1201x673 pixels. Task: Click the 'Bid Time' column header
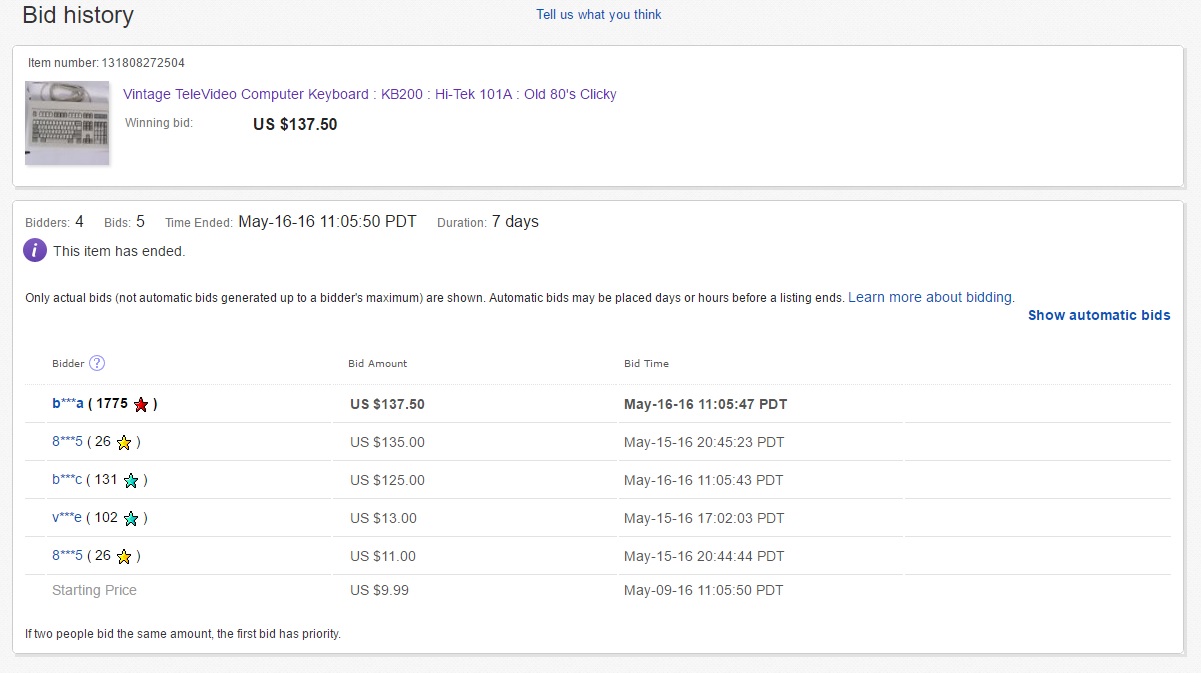(646, 363)
